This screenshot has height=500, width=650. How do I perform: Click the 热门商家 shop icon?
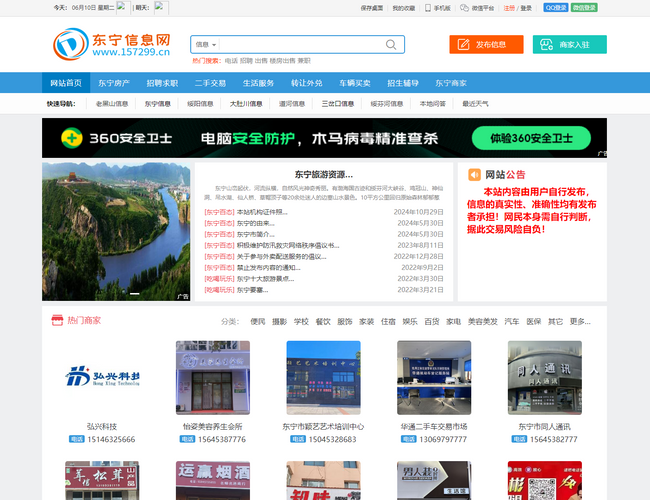point(57,320)
